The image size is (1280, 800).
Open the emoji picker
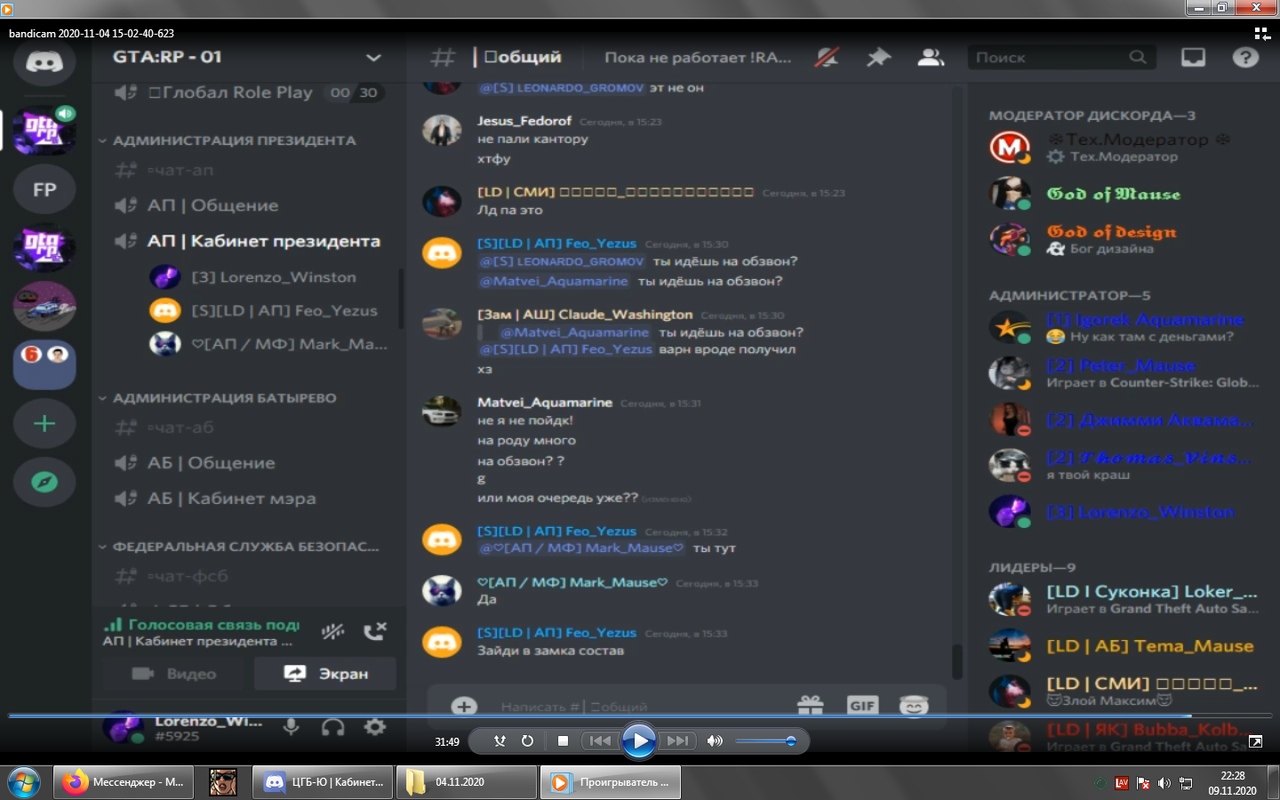tap(913, 706)
